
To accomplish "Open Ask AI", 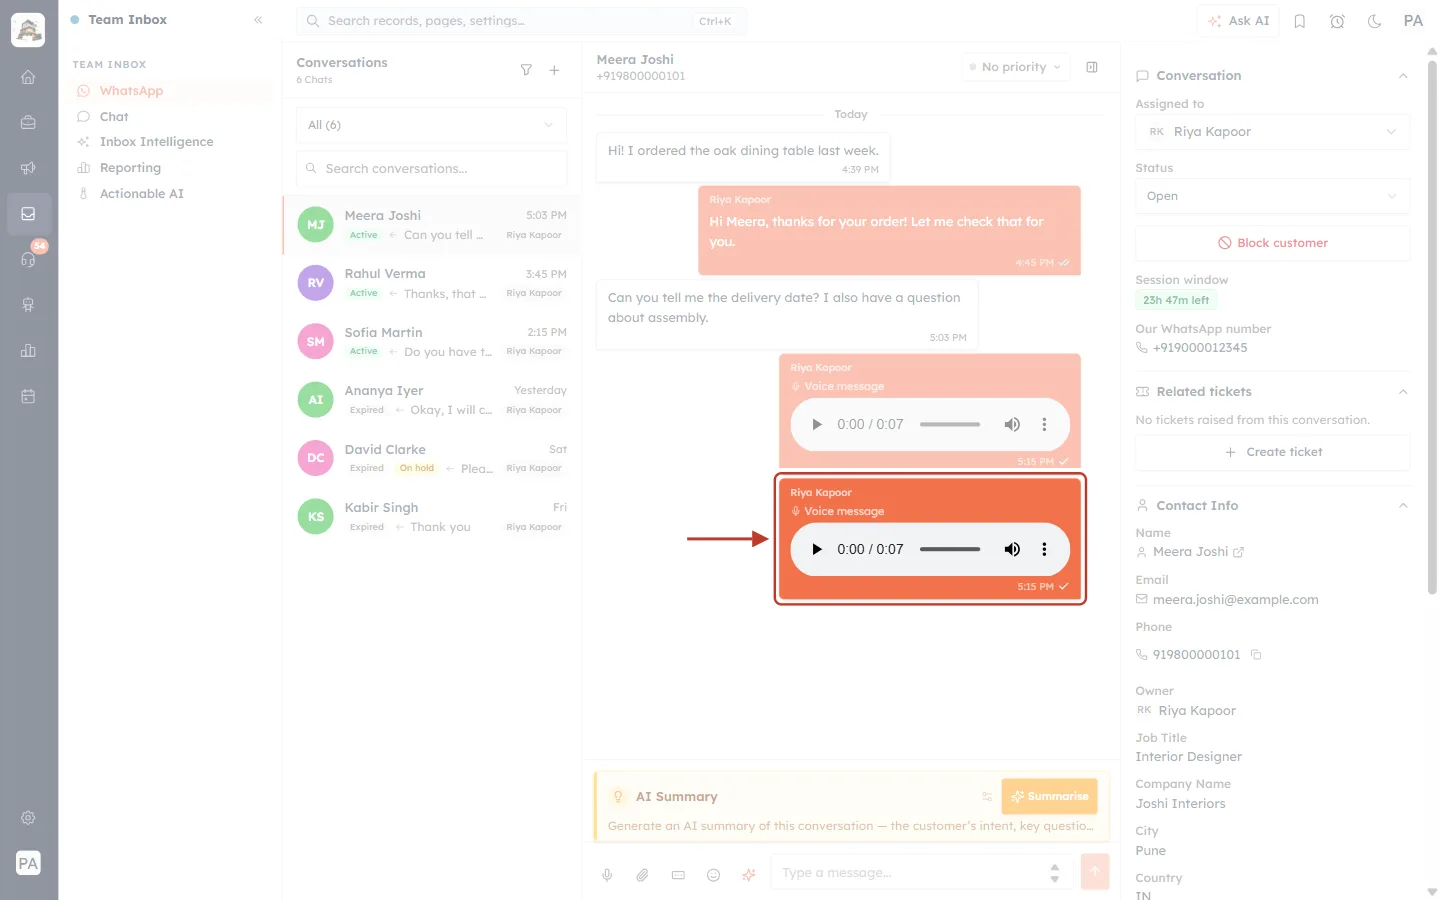I will click(1238, 21).
